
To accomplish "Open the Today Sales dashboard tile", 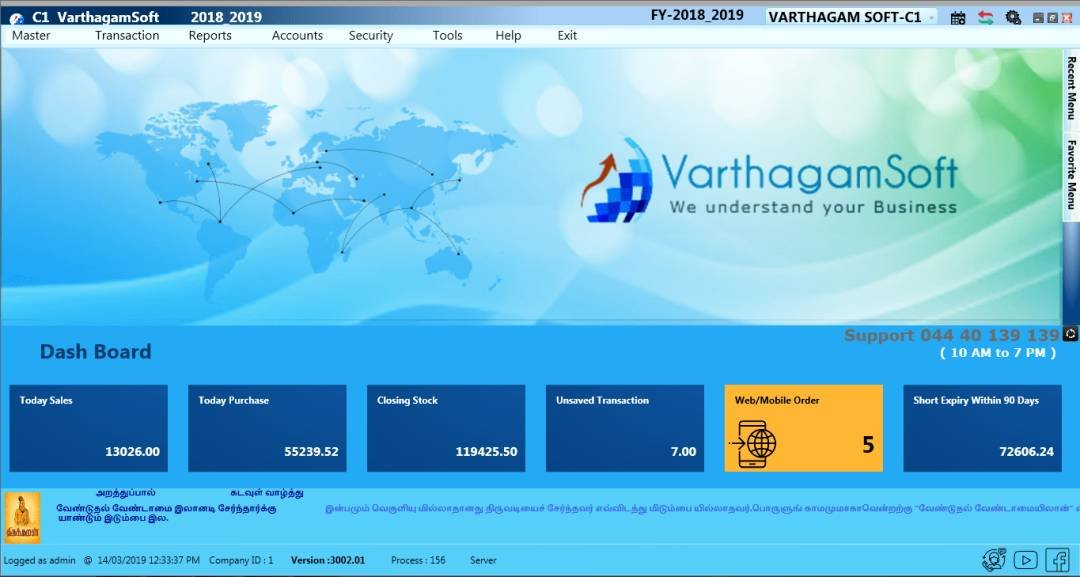I will point(88,427).
